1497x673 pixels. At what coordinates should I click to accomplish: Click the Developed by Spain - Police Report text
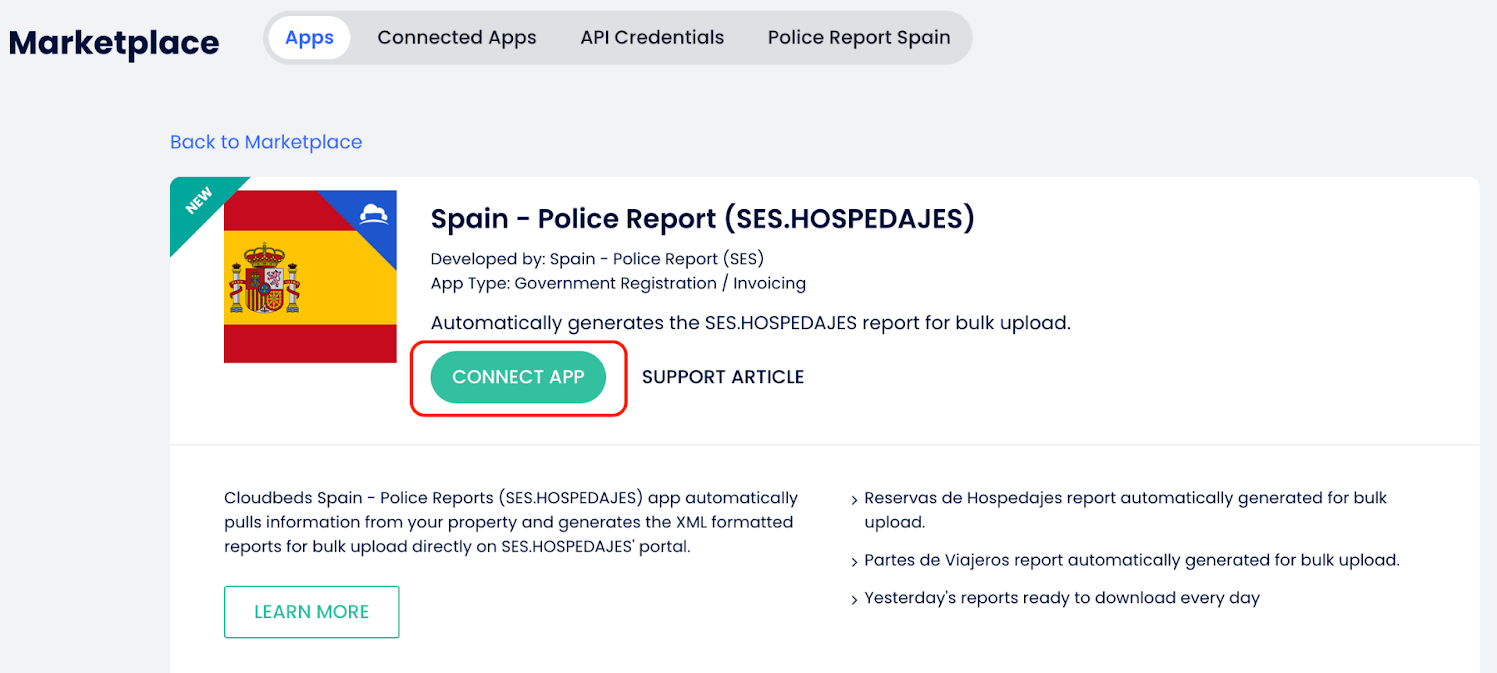coord(597,259)
